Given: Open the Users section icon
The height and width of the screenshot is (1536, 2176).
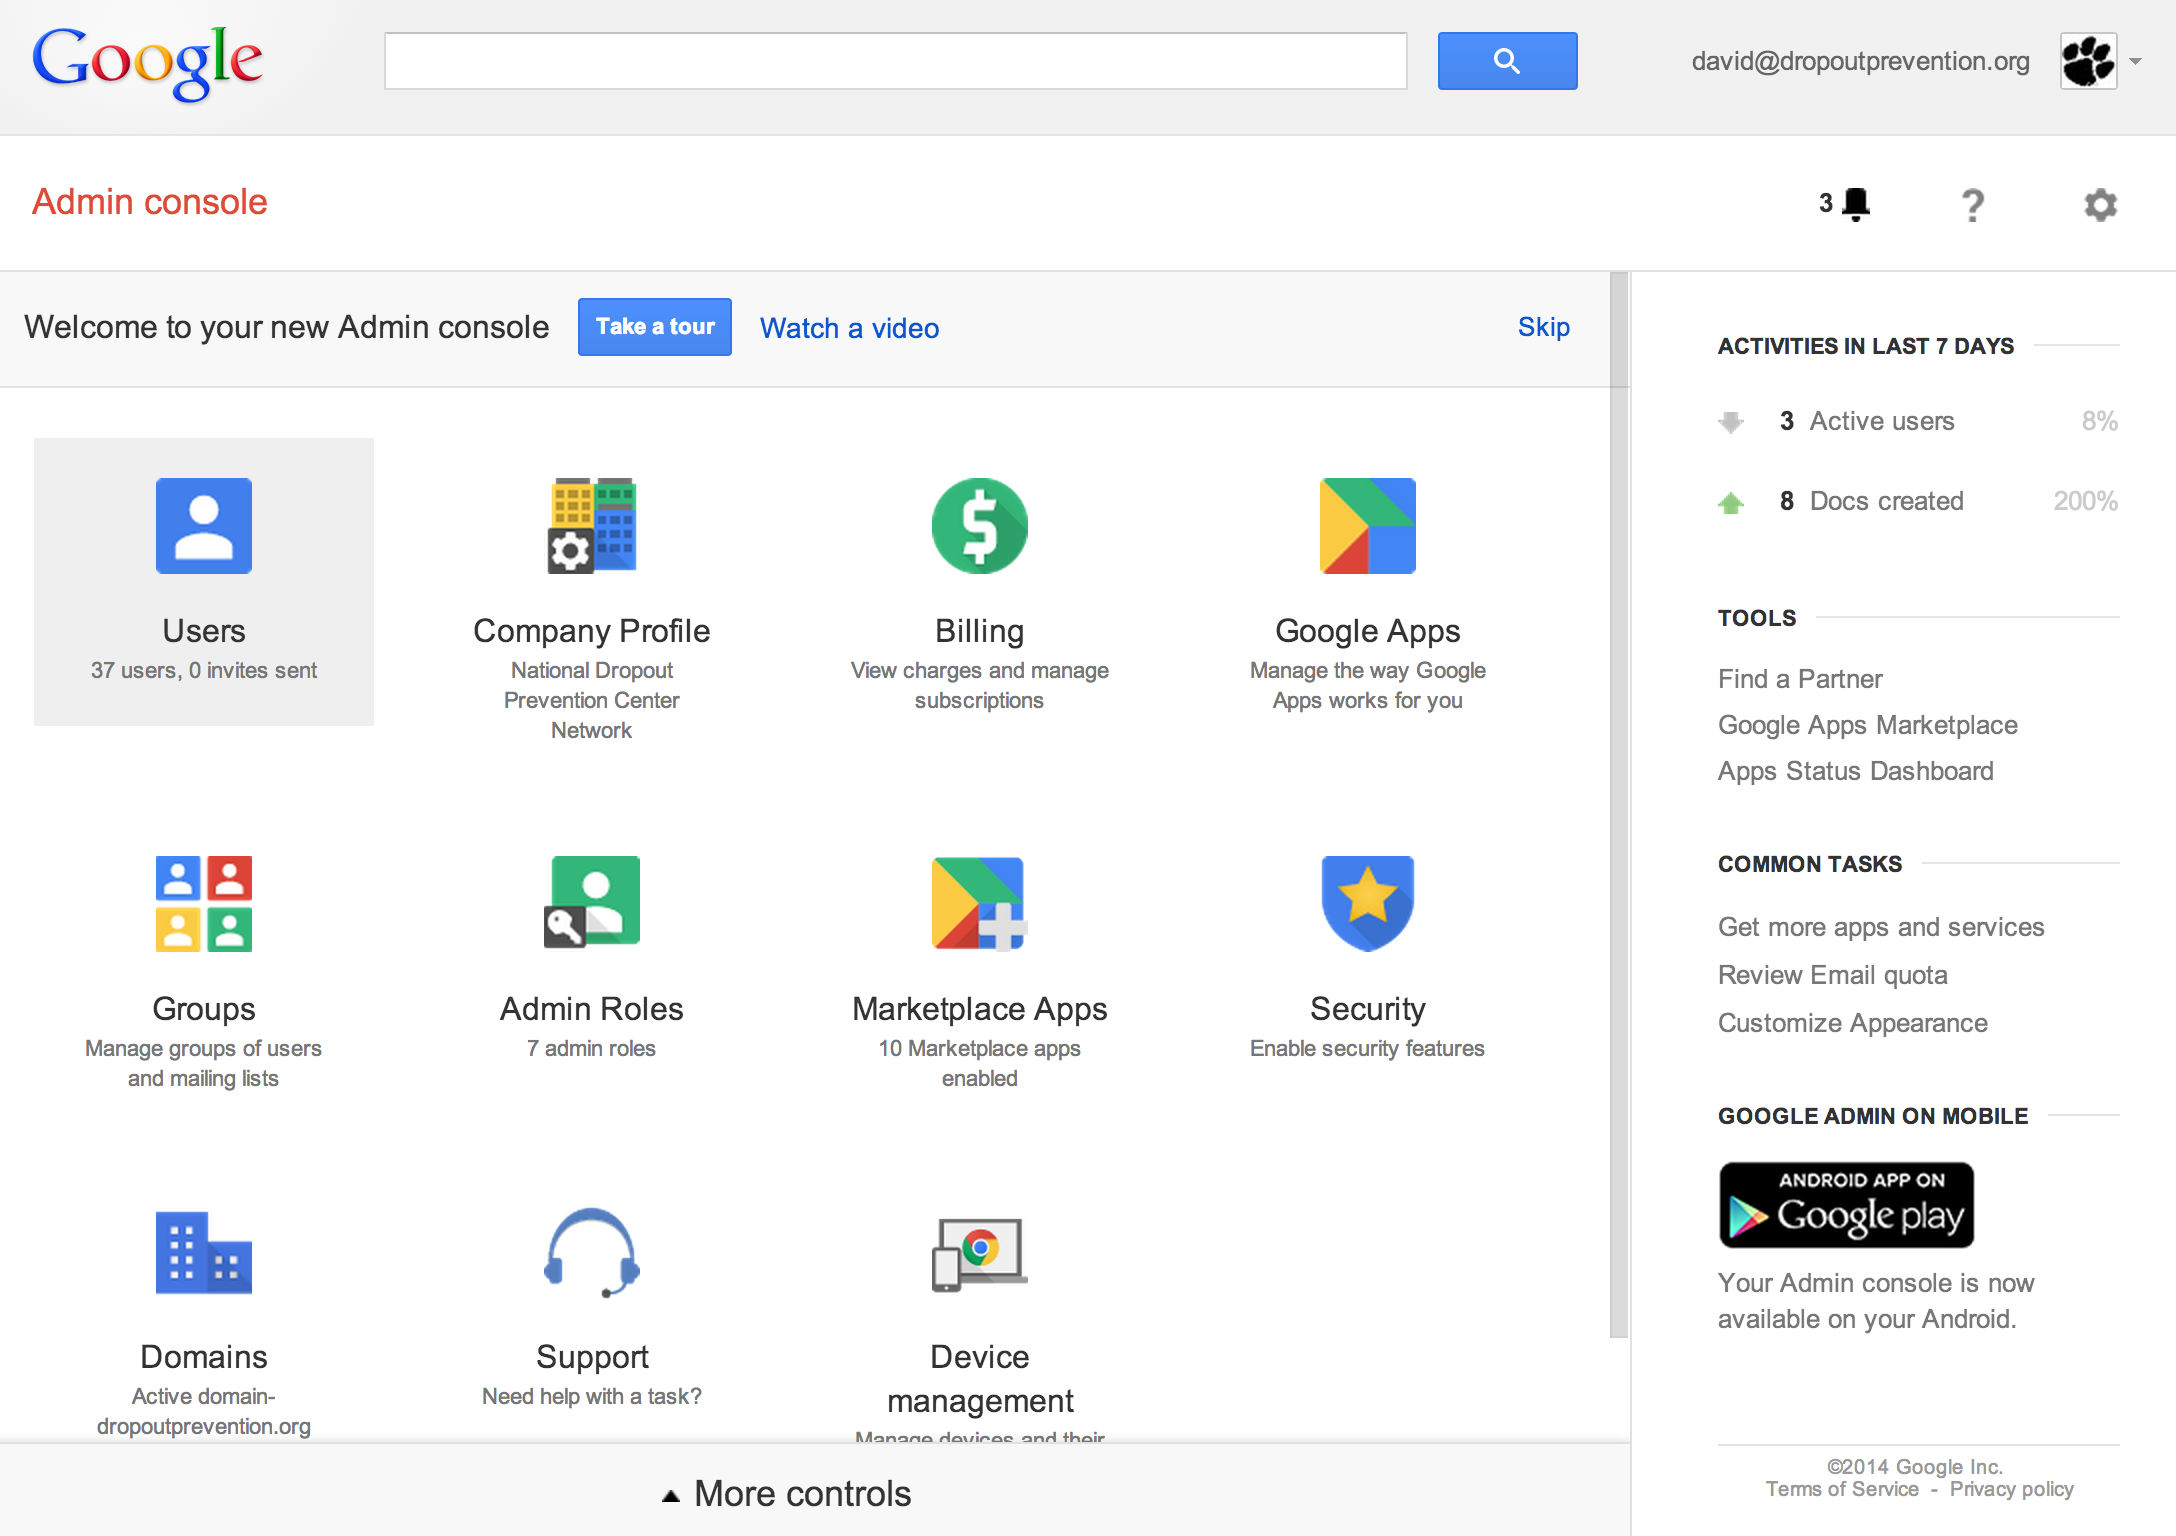Looking at the screenshot, I should click(x=204, y=526).
